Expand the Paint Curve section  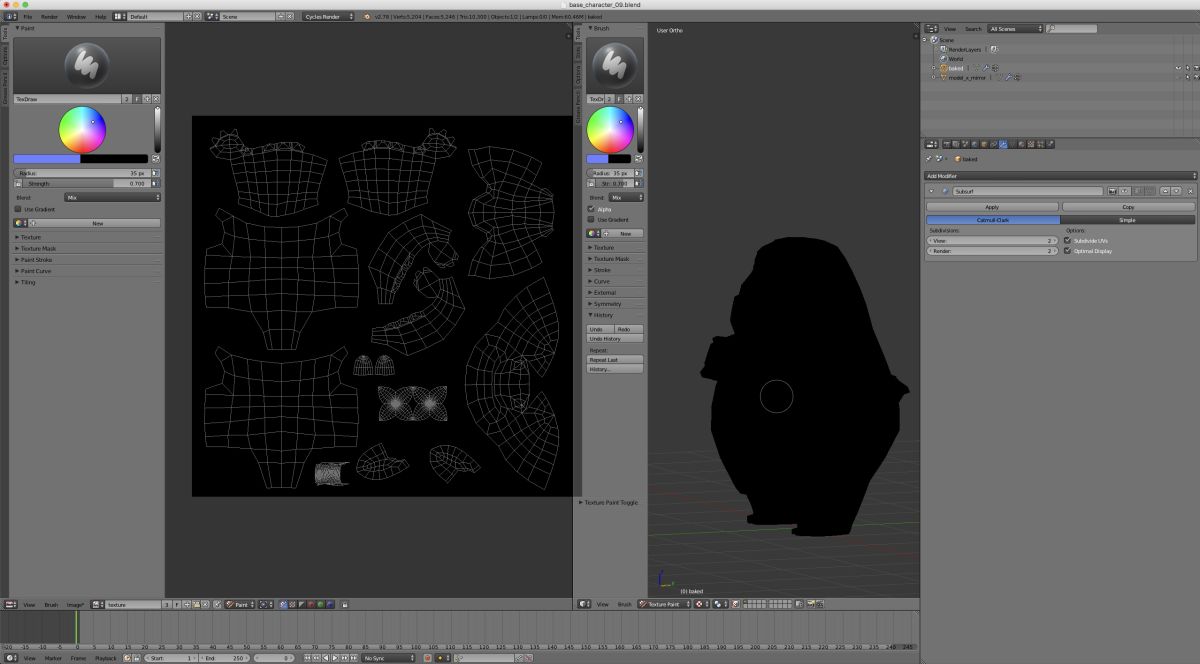34,271
